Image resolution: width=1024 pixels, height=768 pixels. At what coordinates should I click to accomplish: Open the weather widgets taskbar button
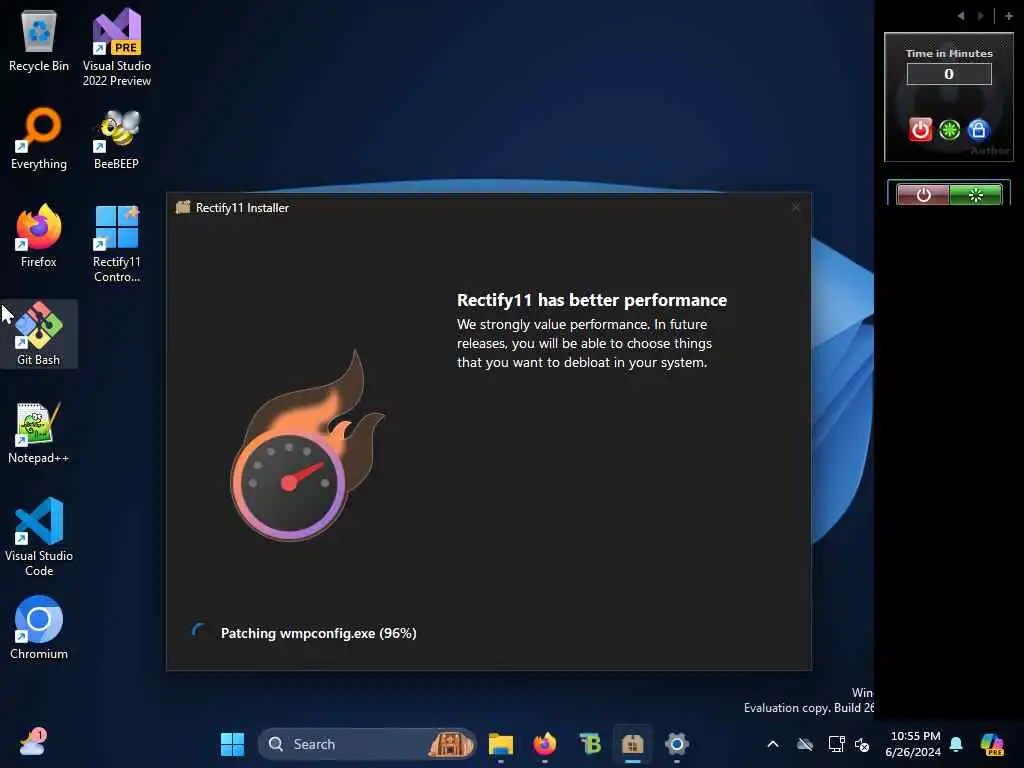pos(32,743)
